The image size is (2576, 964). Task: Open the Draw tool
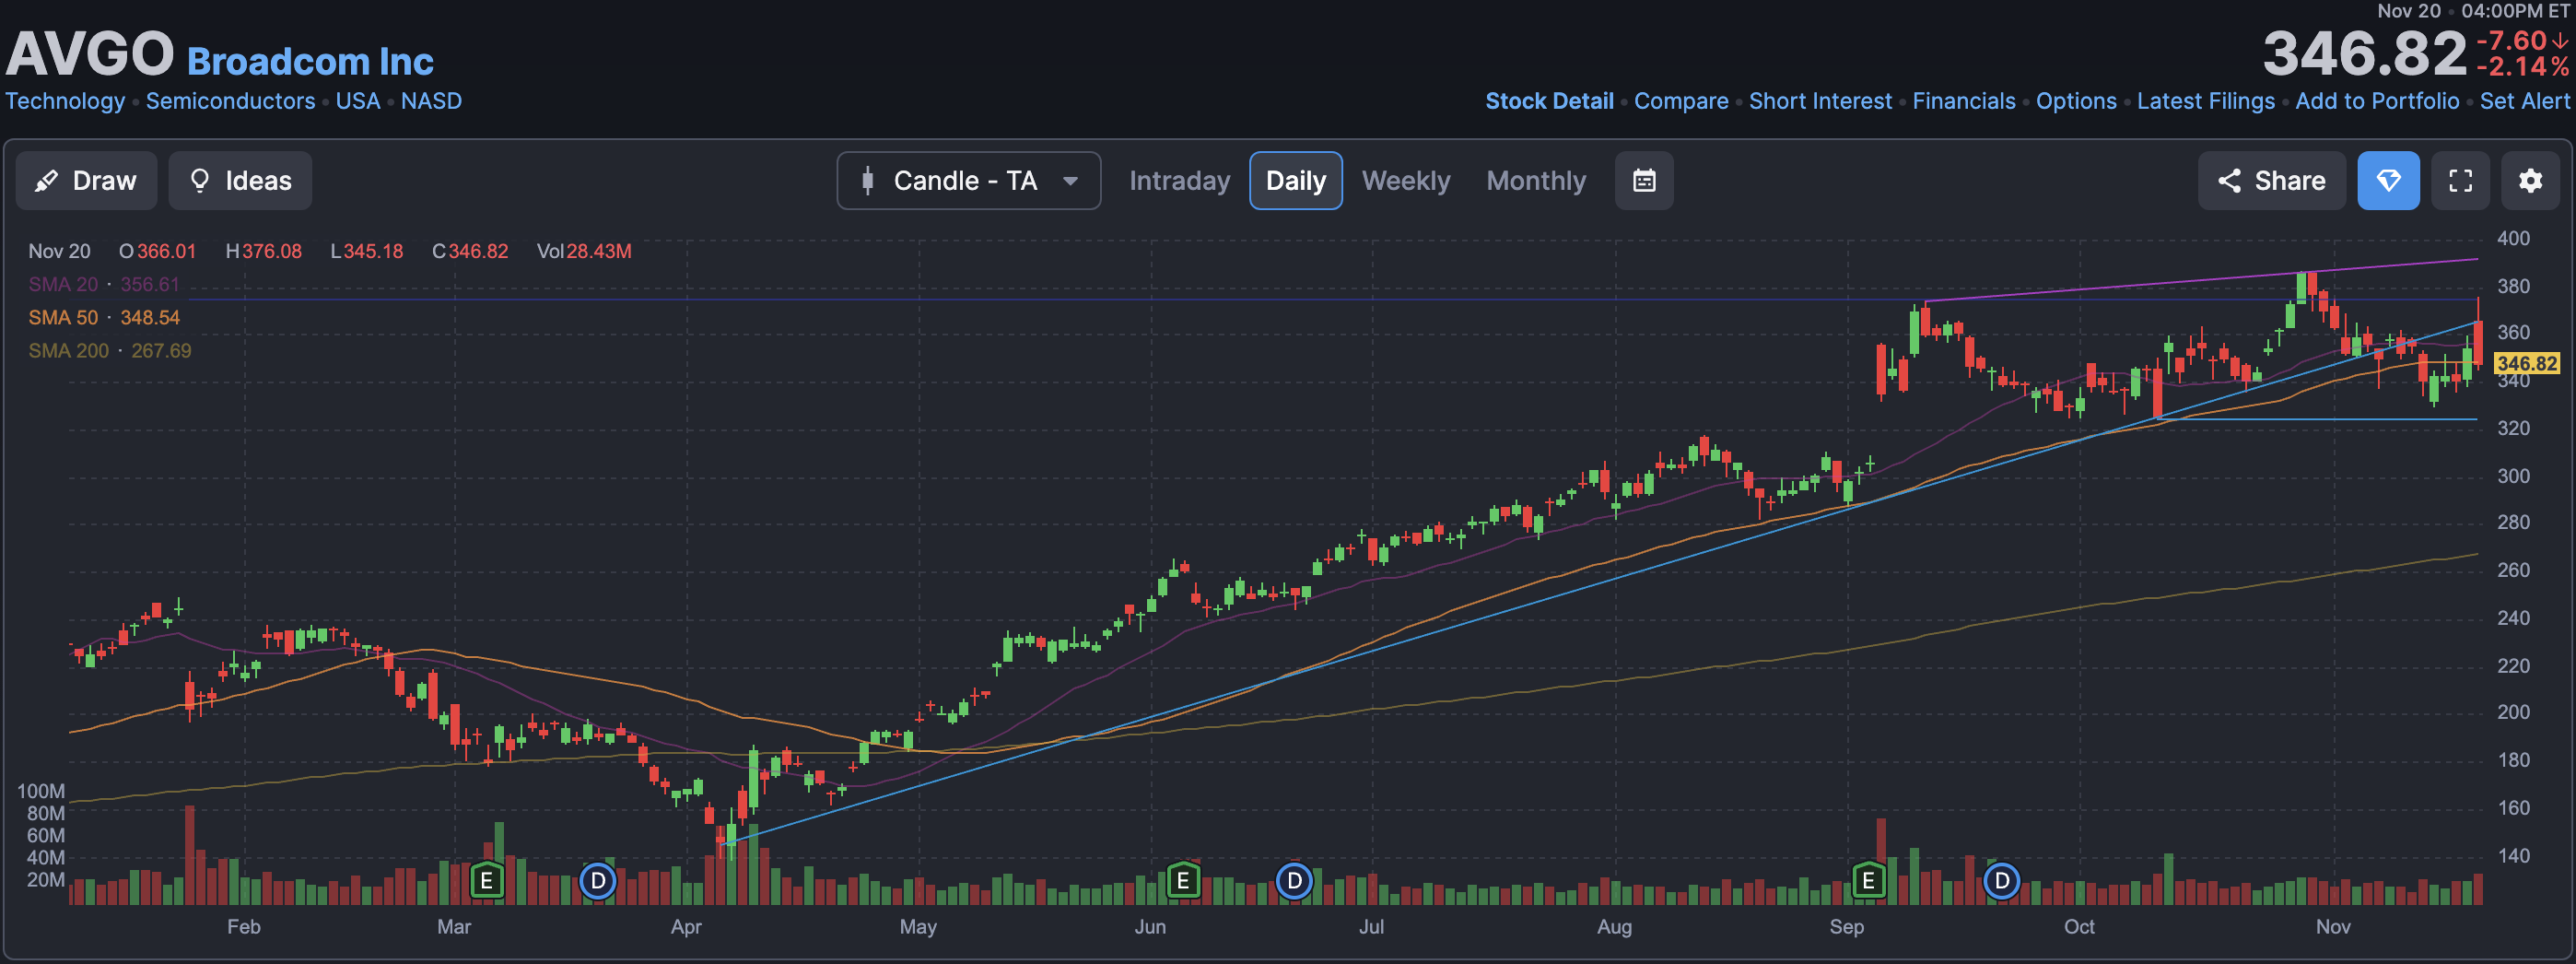click(86, 181)
